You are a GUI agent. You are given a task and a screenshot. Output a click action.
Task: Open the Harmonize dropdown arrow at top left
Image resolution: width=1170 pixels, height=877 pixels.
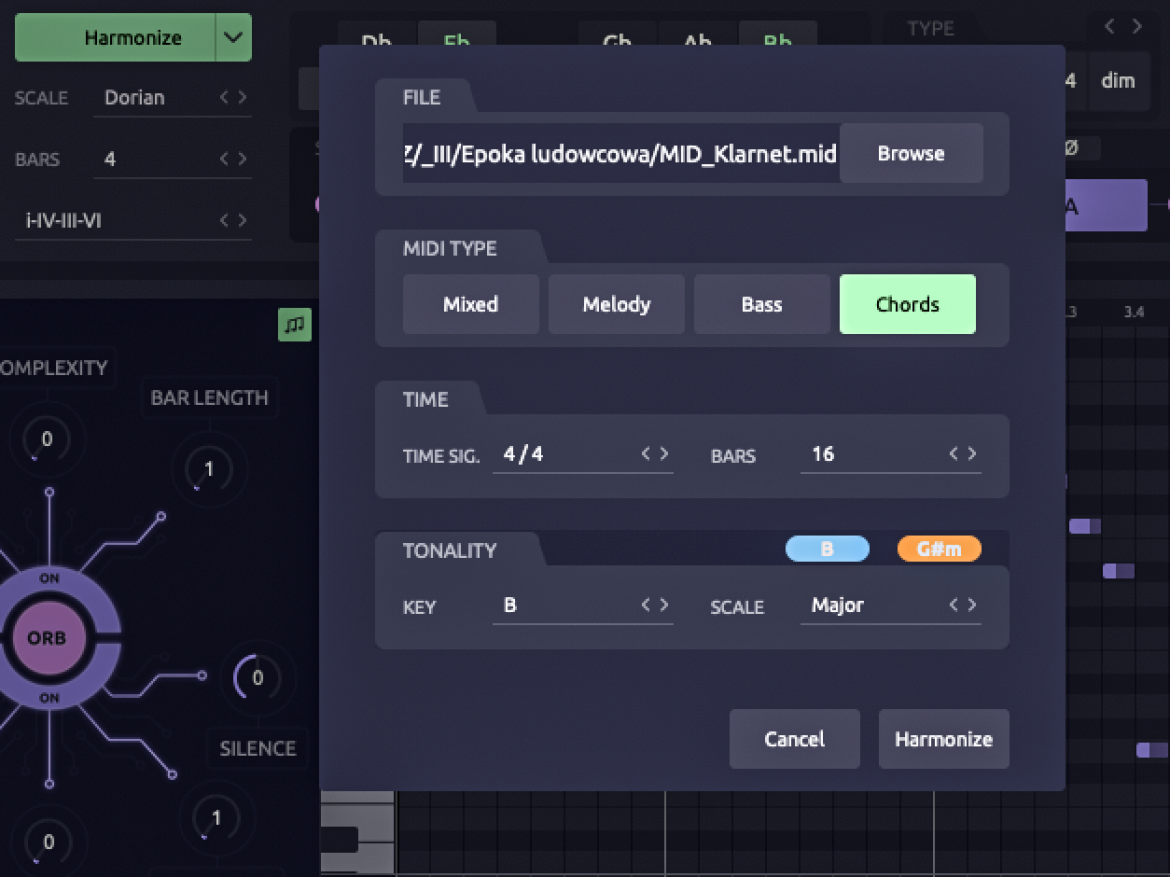pyautogui.click(x=234, y=37)
